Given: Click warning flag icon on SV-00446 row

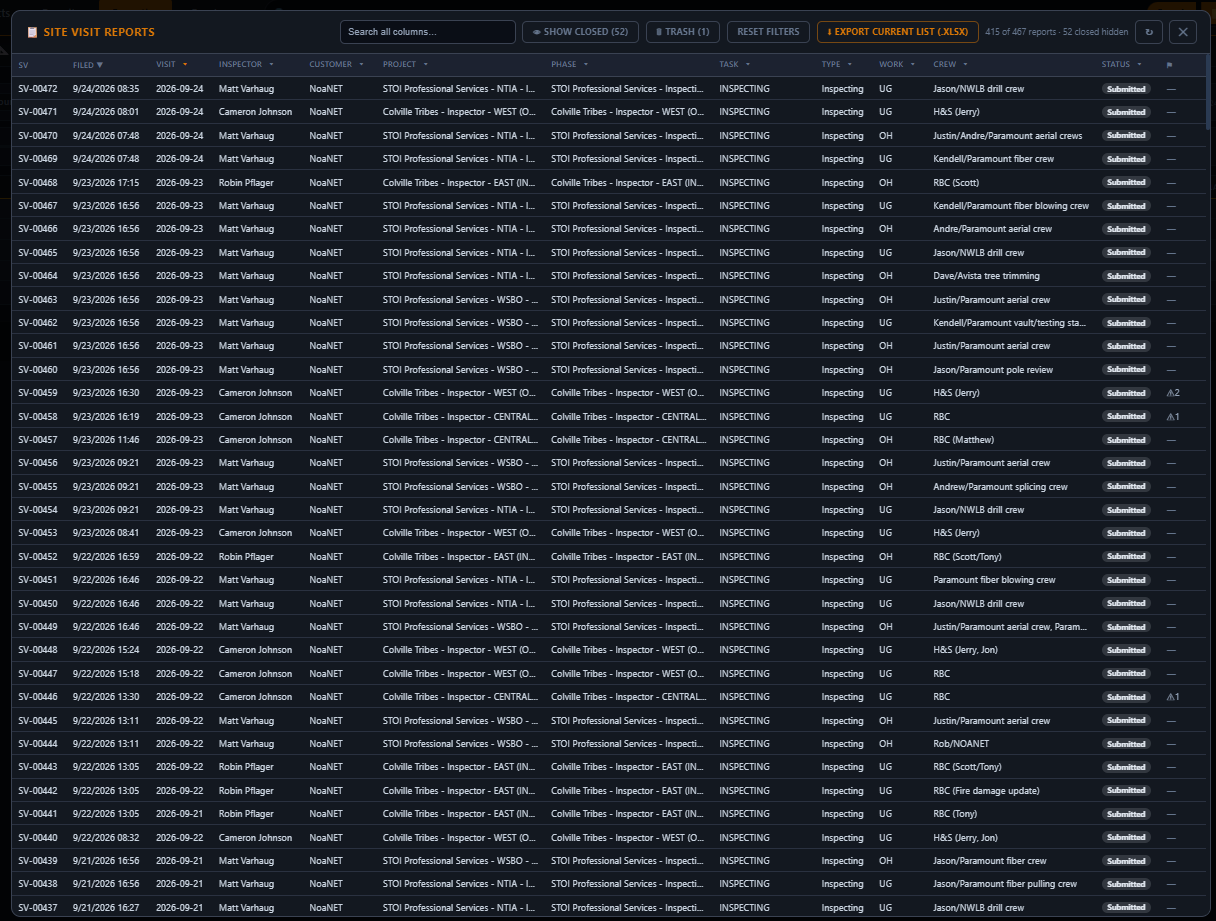Looking at the screenshot, I should (1173, 697).
